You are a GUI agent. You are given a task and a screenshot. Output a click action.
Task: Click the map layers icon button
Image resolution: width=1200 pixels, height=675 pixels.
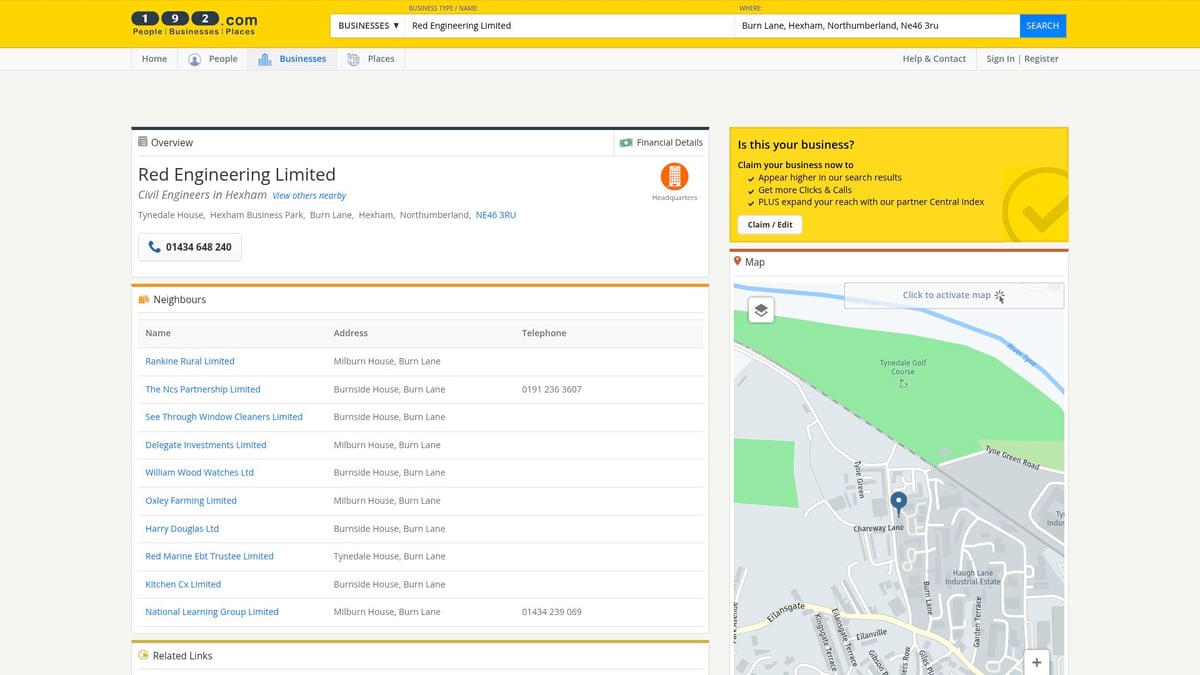pos(761,310)
